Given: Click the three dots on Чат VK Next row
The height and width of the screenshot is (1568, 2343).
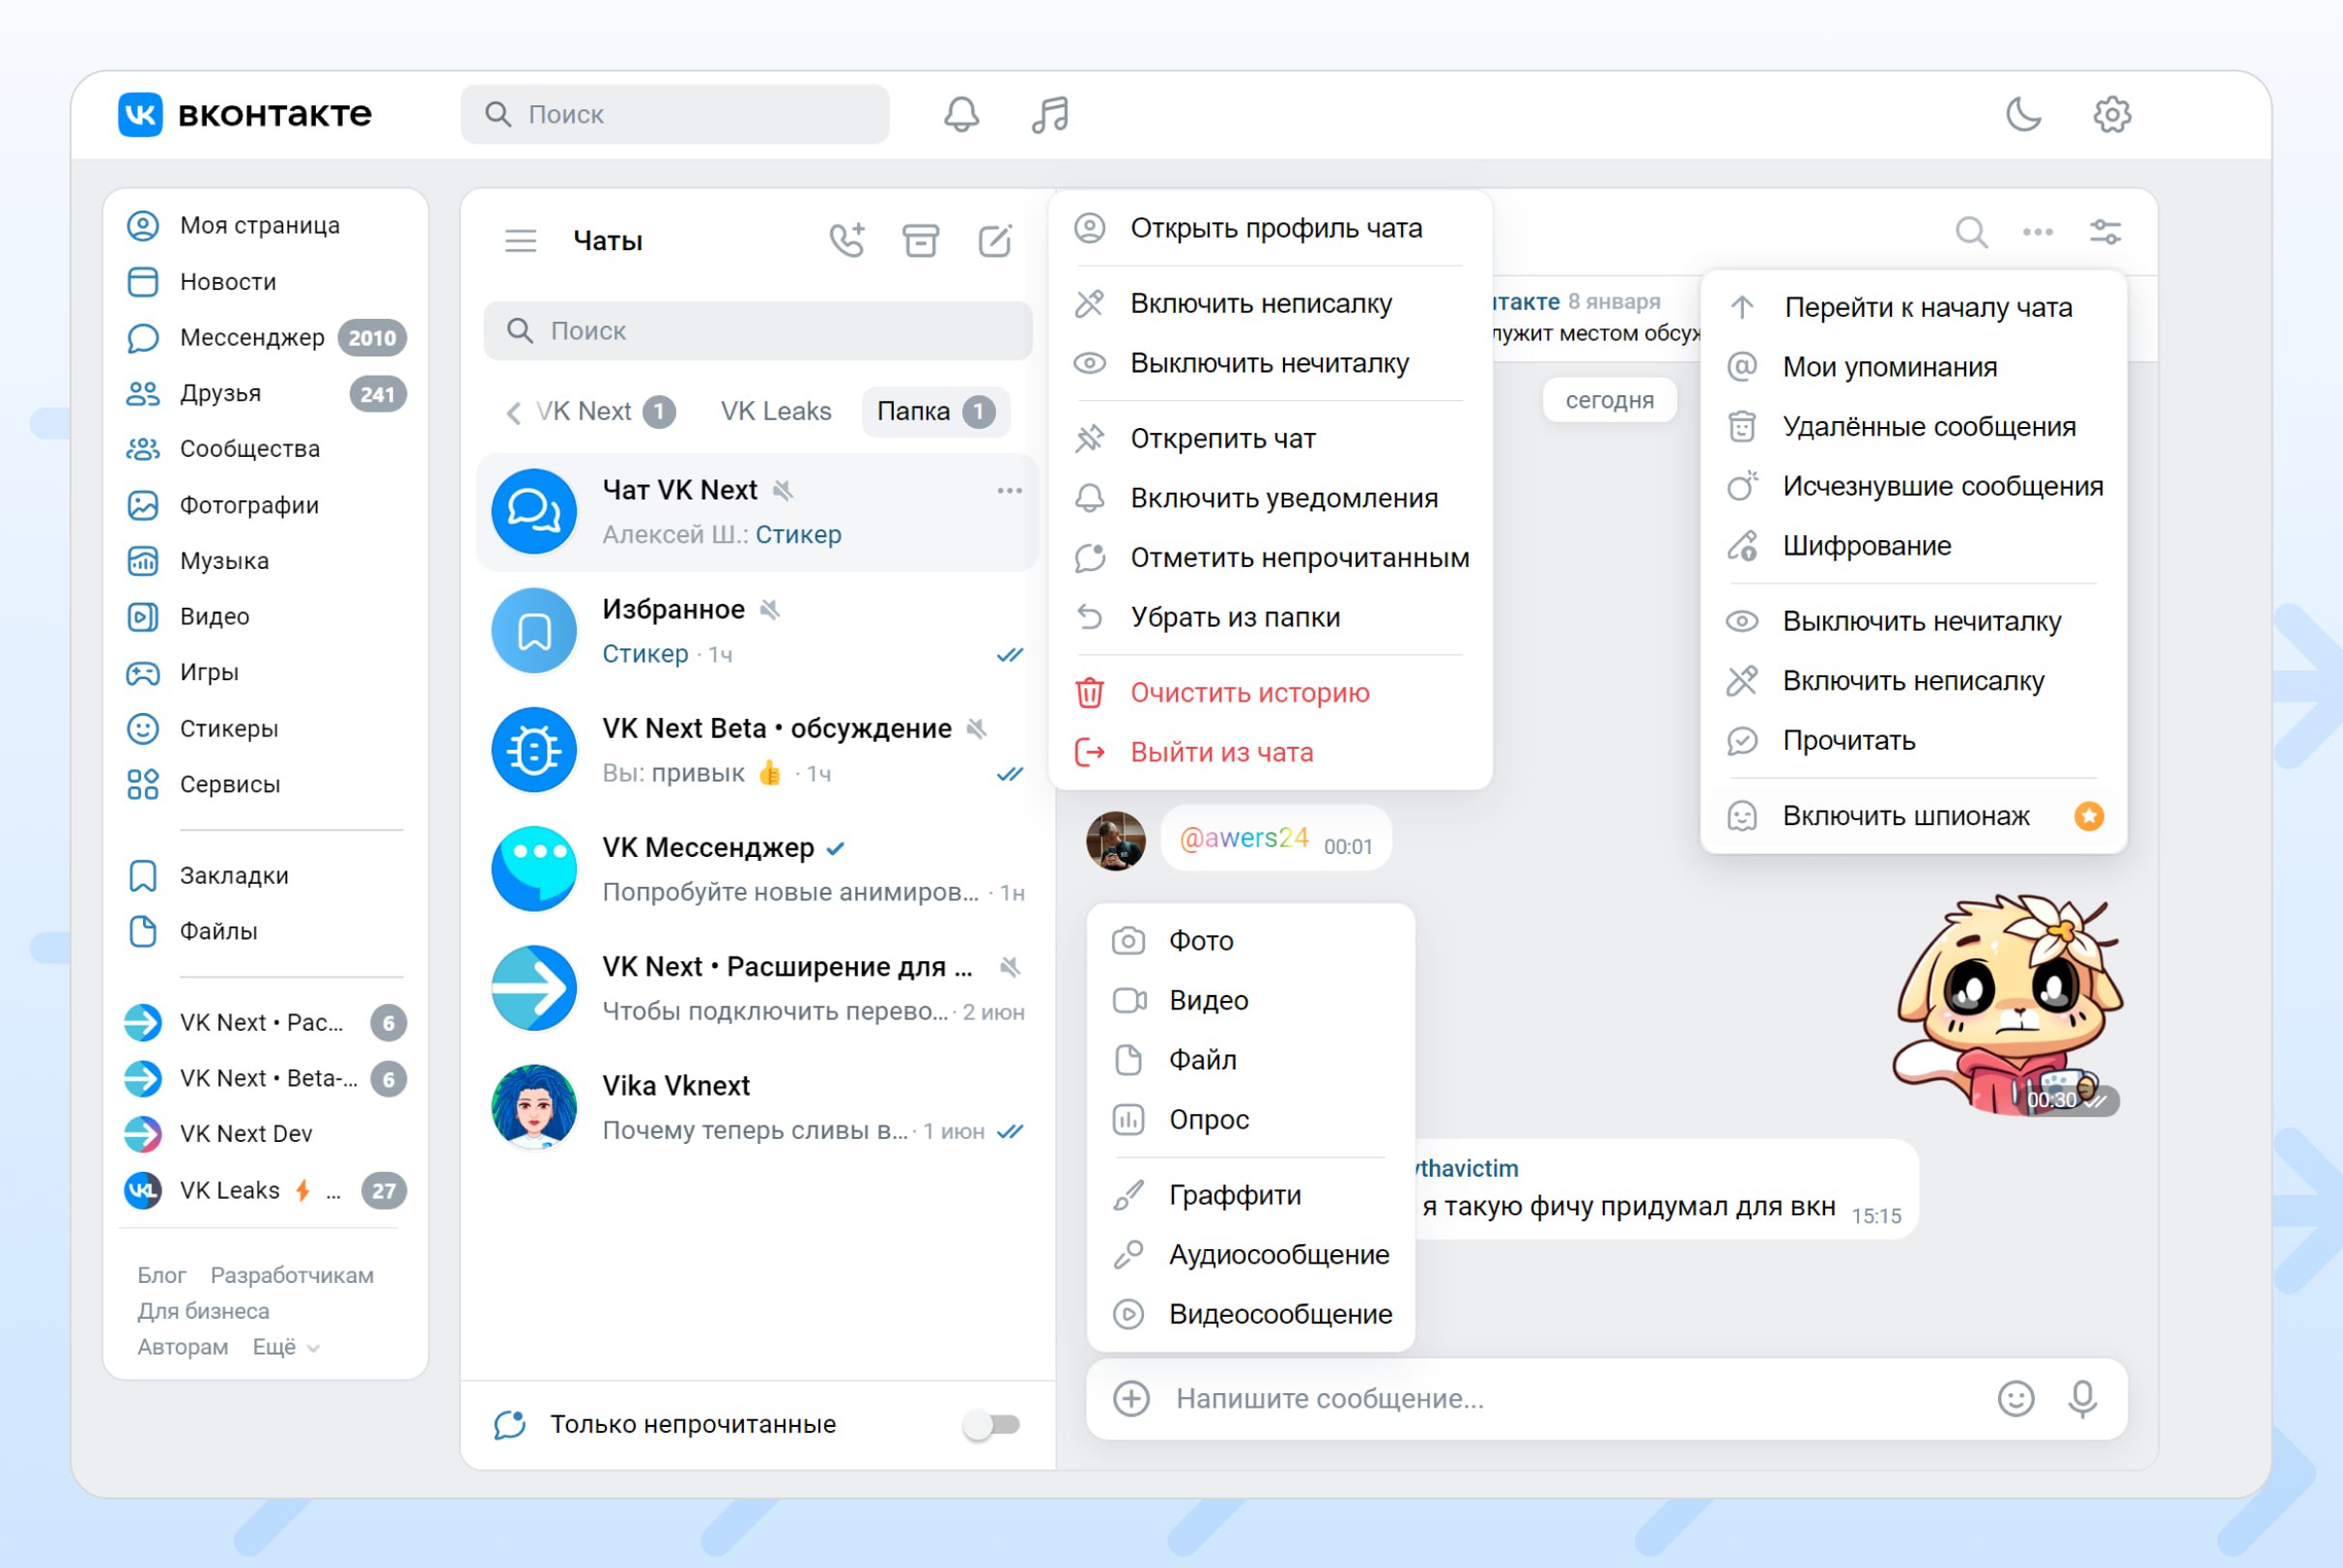Looking at the screenshot, I should [1009, 490].
